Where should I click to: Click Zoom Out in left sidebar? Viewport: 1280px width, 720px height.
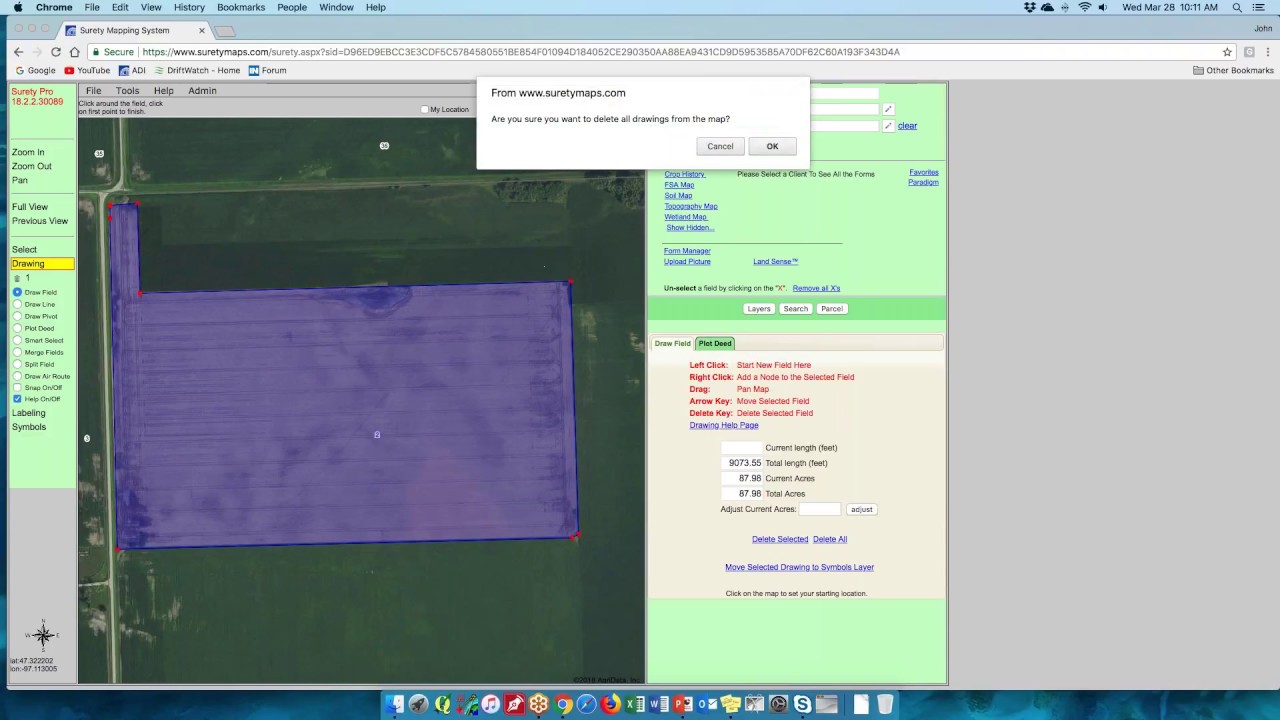click(x=31, y=166)
